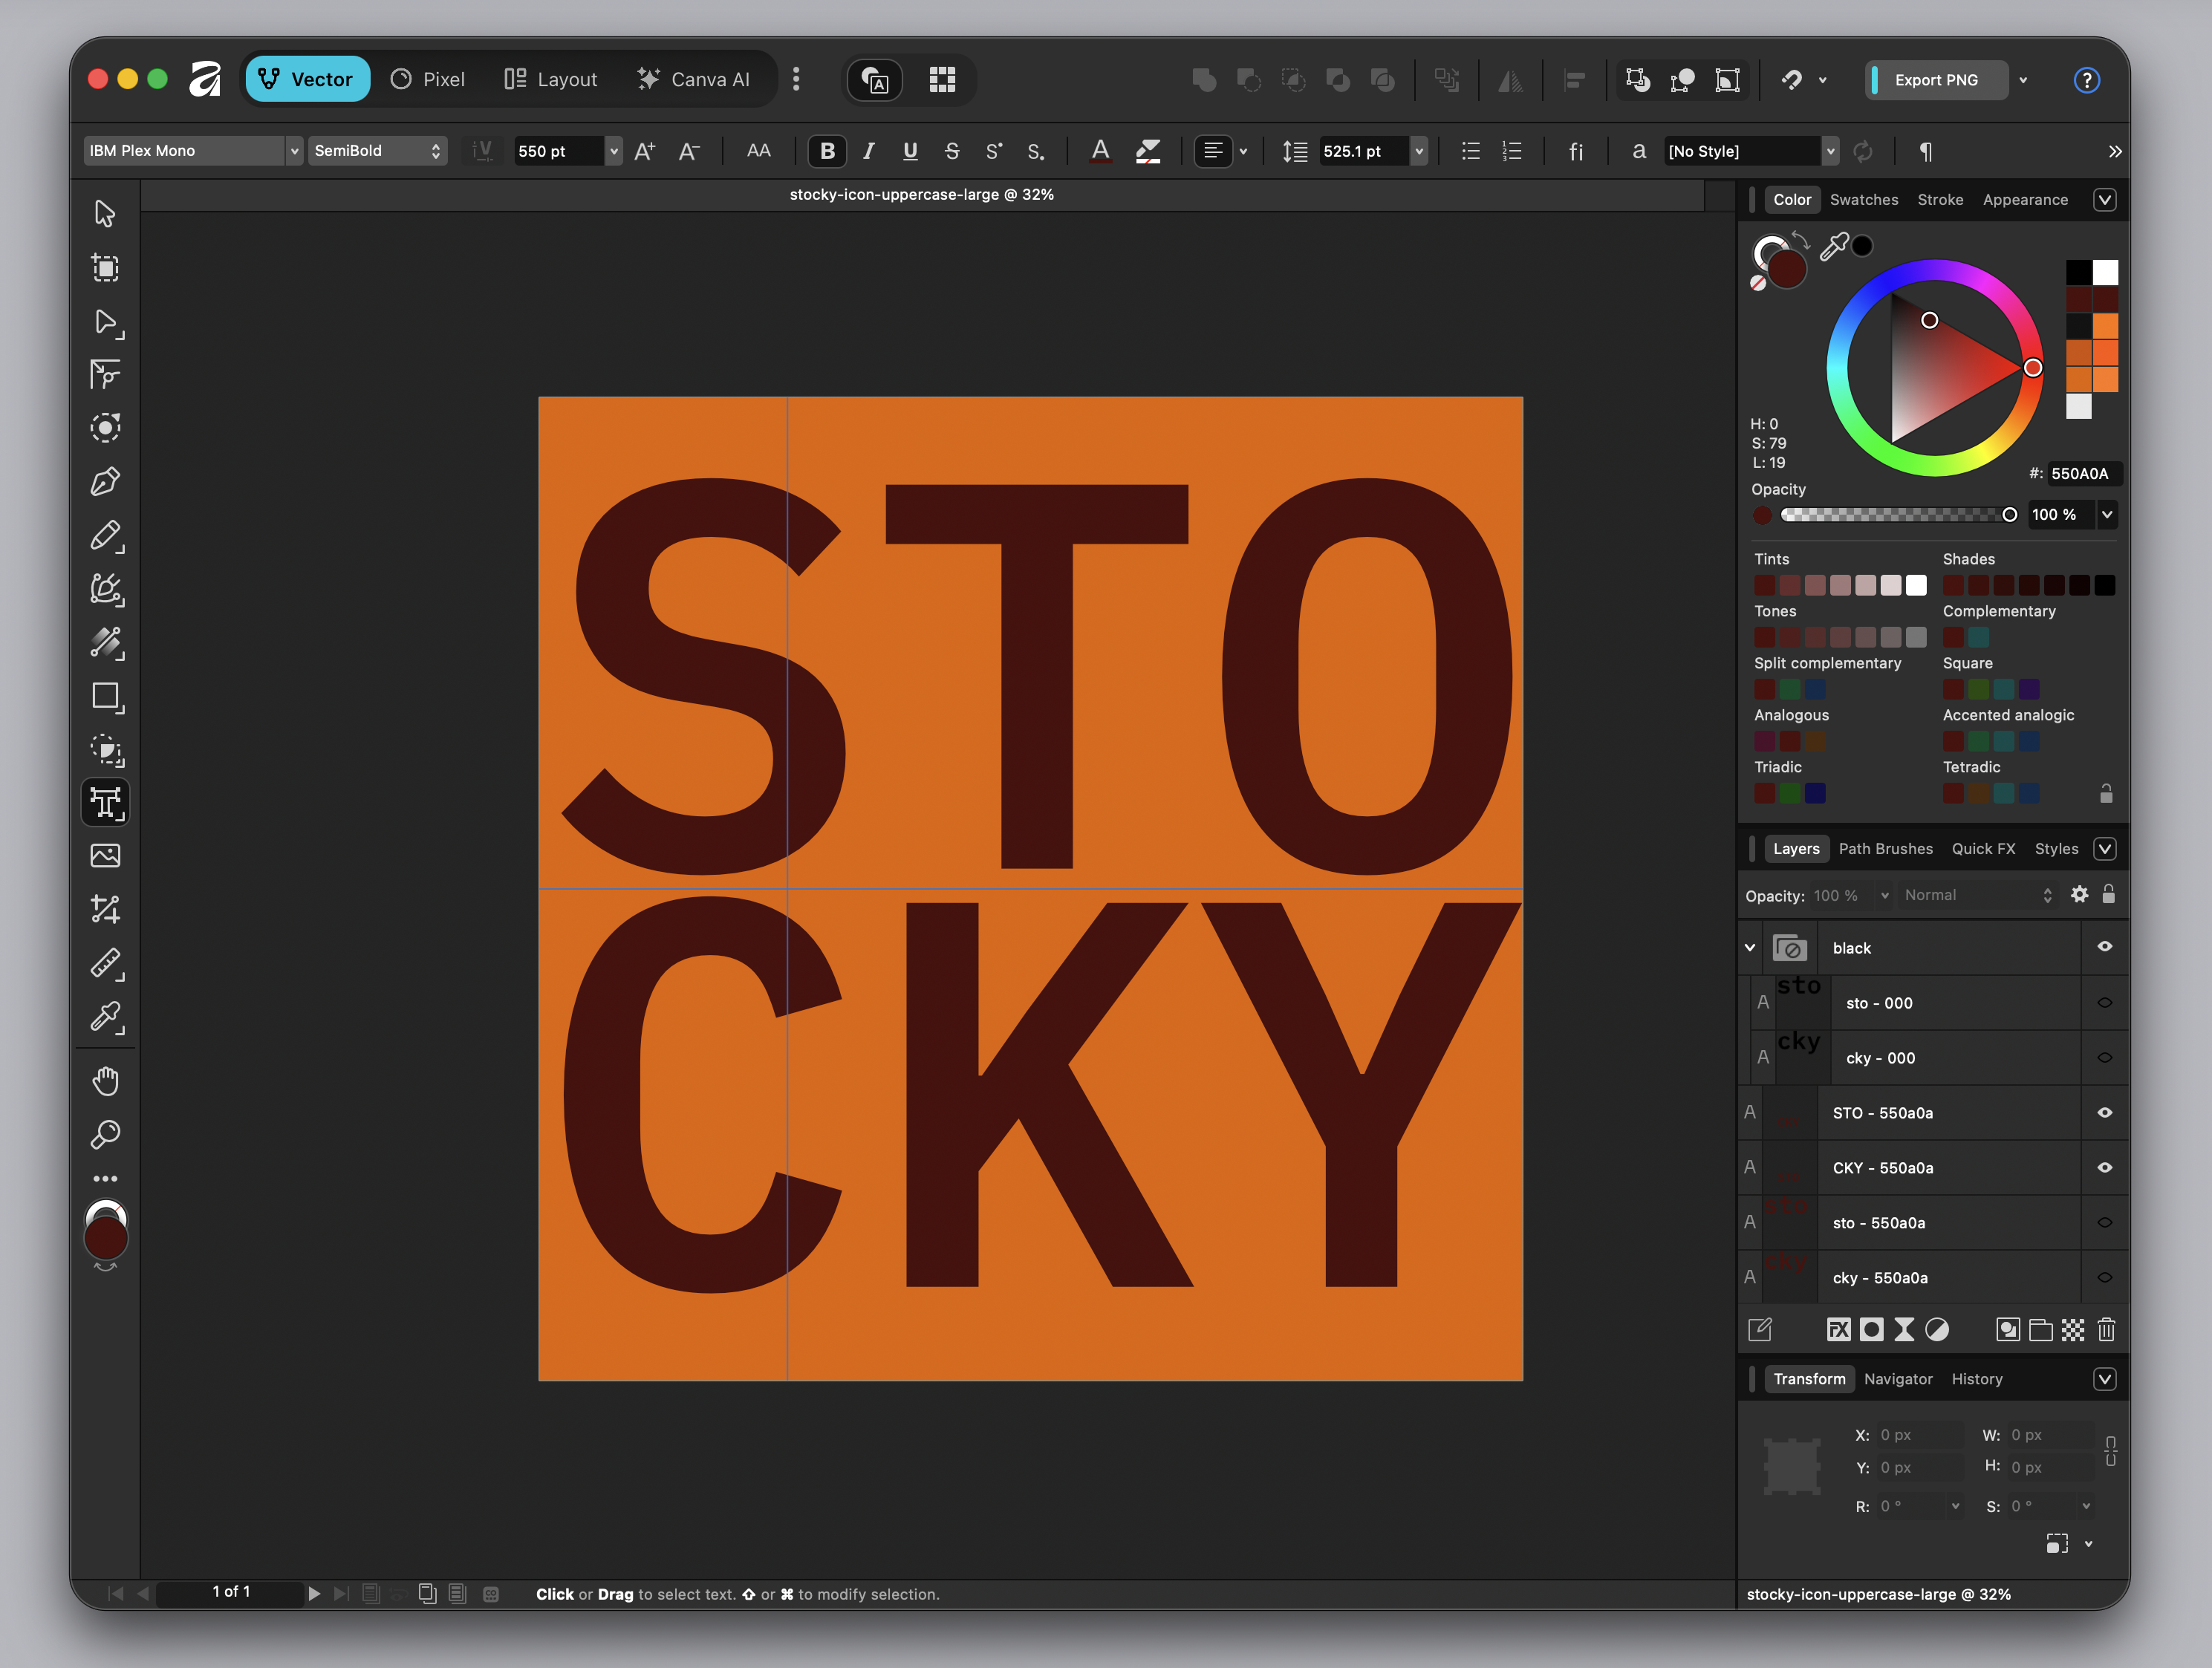Viewport: 2212px width, 1668px height.
Task: Click the numbered list icon
Action: [x=1512, y=151]
